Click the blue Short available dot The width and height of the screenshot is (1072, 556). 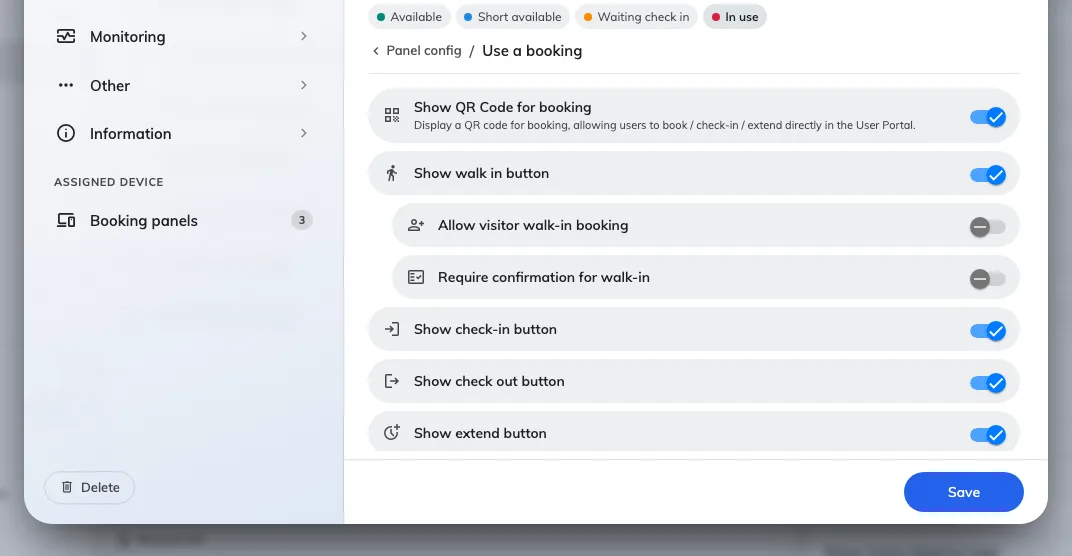coord(468,17)
